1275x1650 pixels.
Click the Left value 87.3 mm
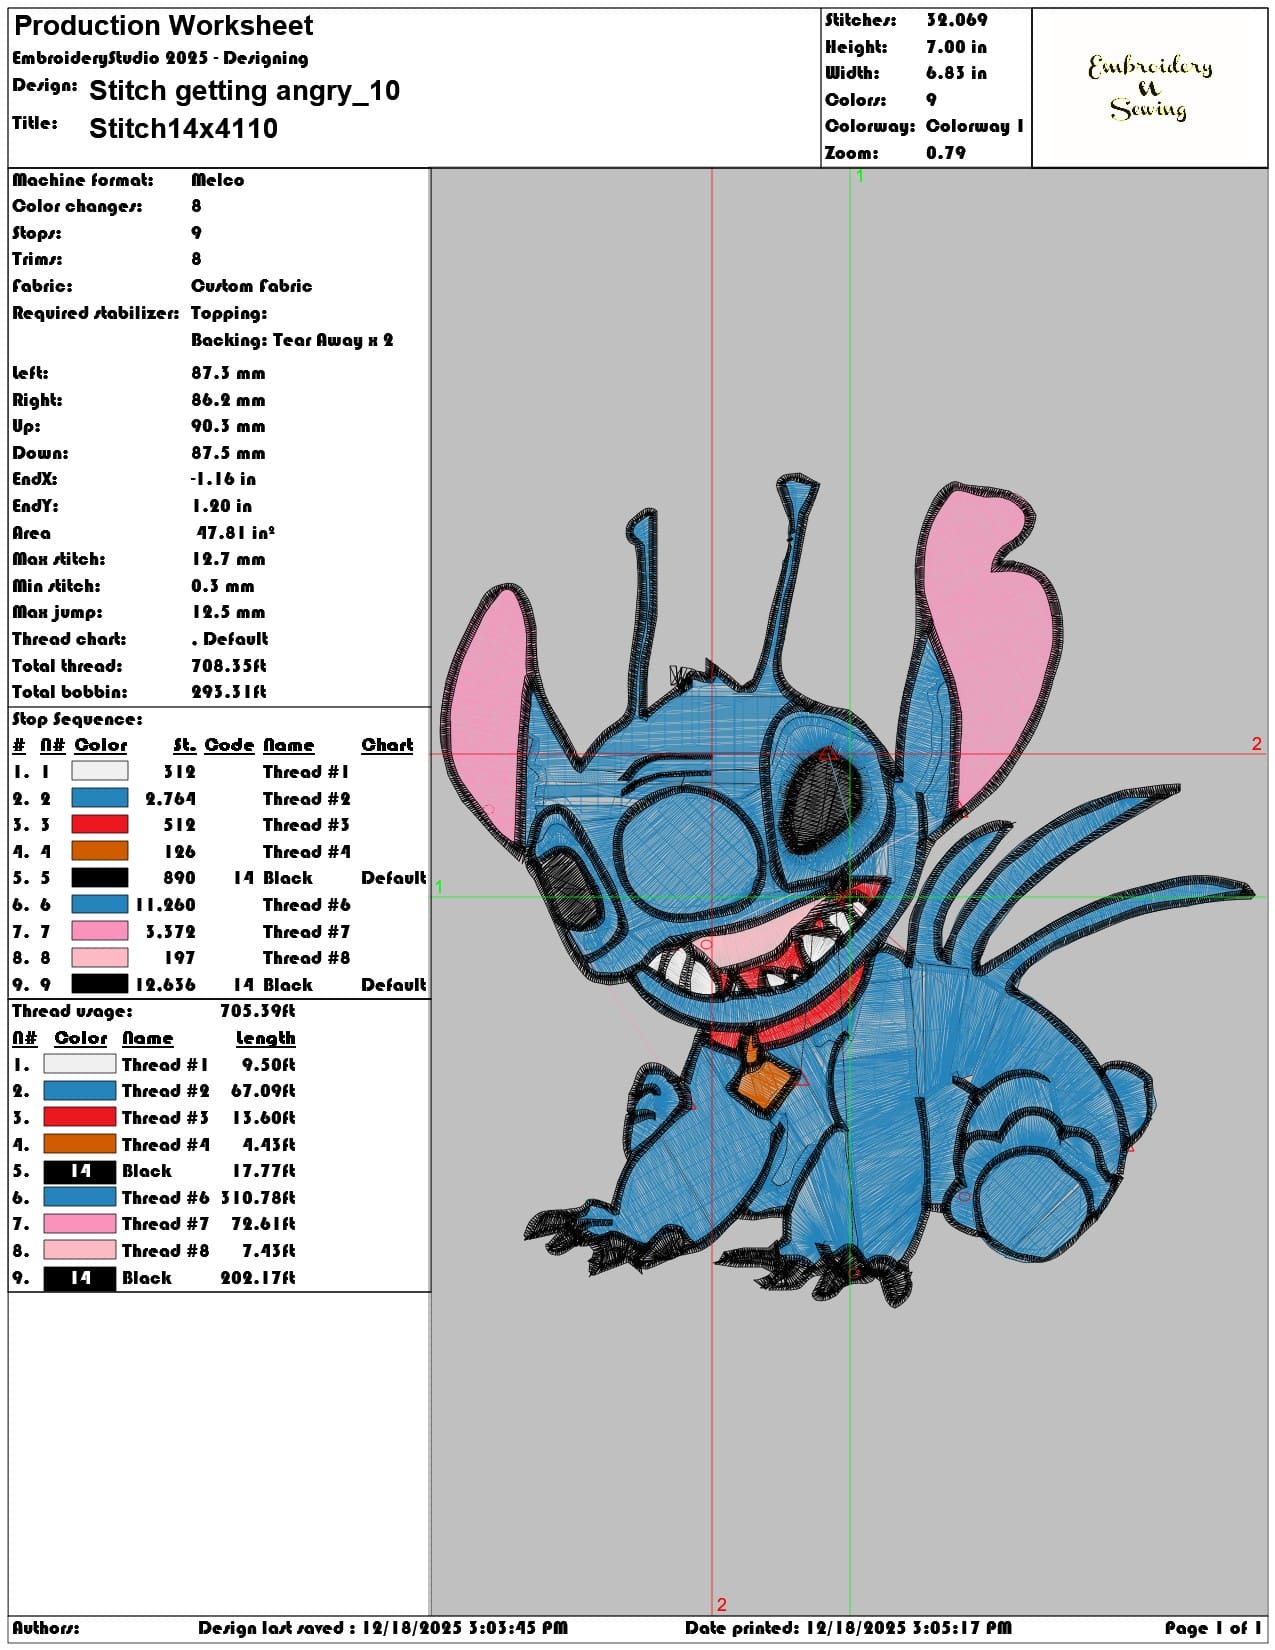click(x=228, y=373)
